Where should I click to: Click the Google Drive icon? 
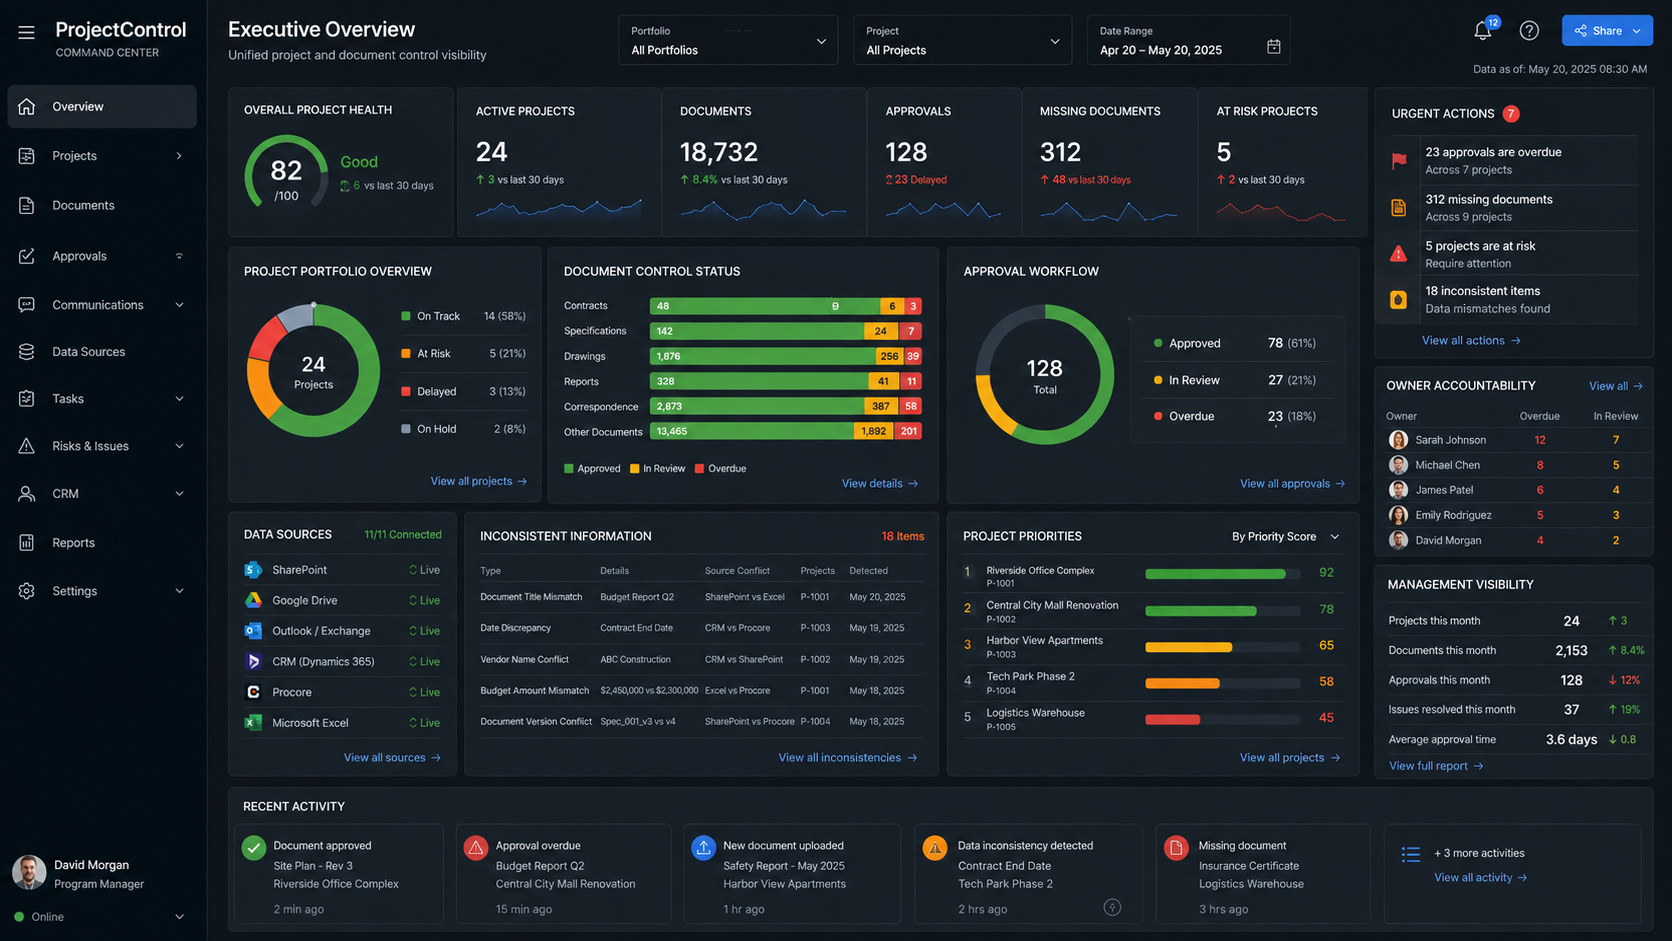(x=253, y=600)
